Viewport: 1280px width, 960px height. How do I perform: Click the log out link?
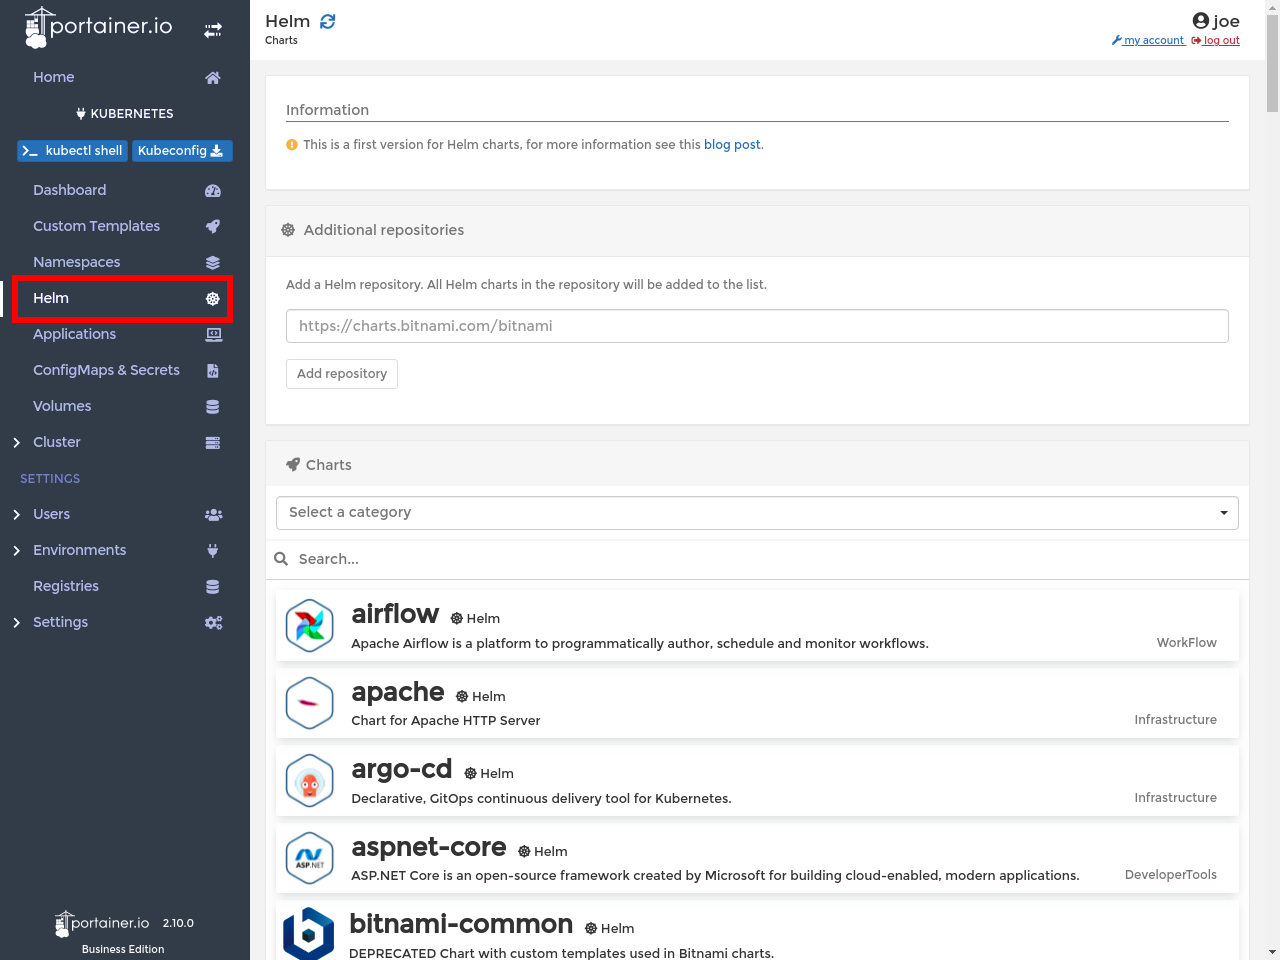point(1216,41)
